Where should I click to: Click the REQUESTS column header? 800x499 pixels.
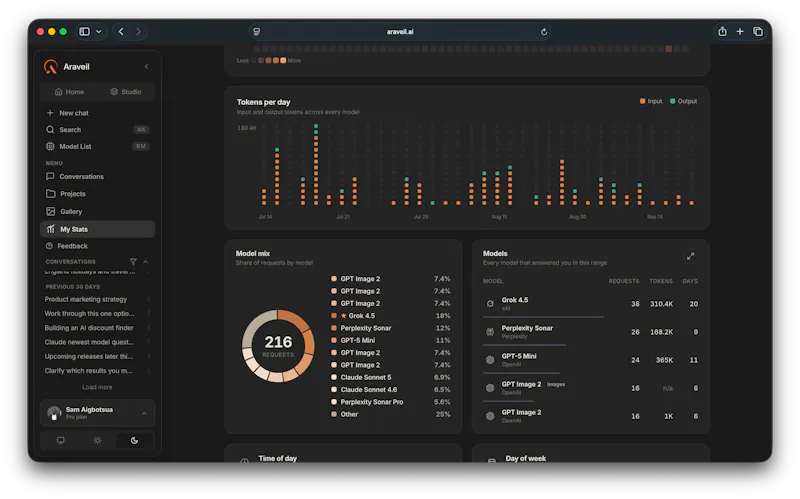(x=623, y=281)
